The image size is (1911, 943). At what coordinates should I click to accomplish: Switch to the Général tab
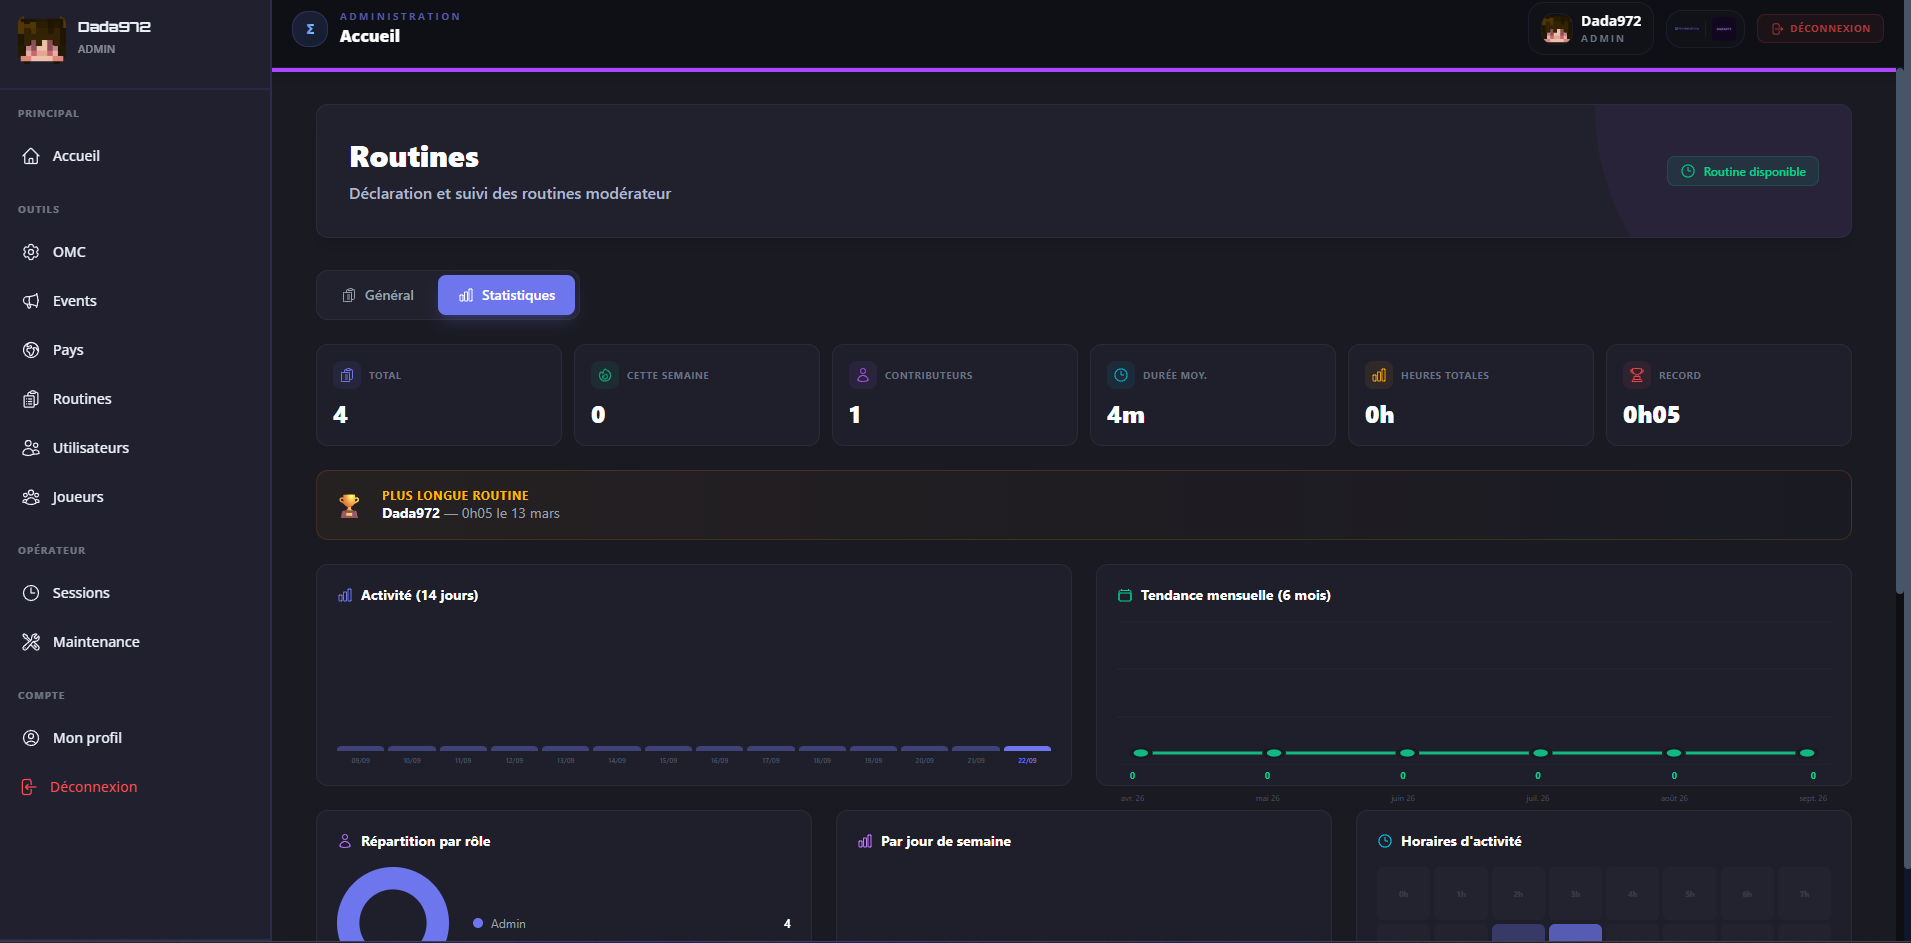378,295
